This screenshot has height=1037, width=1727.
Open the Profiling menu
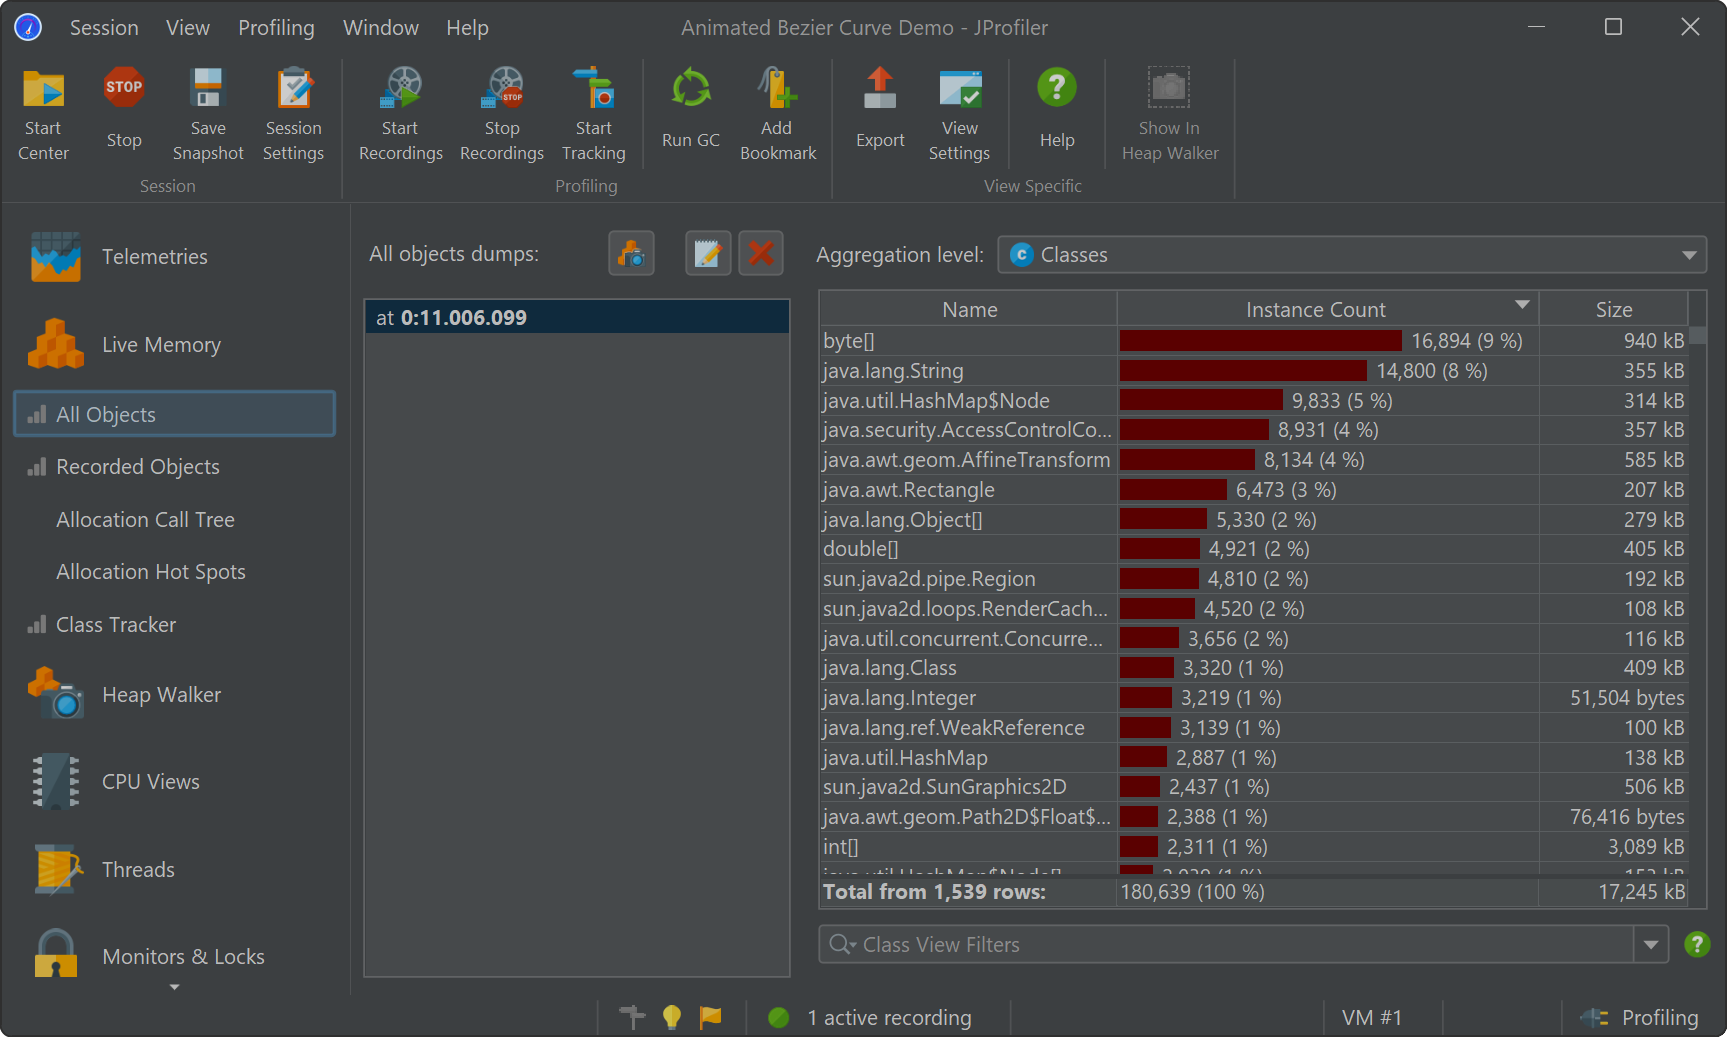coord(276,28)
